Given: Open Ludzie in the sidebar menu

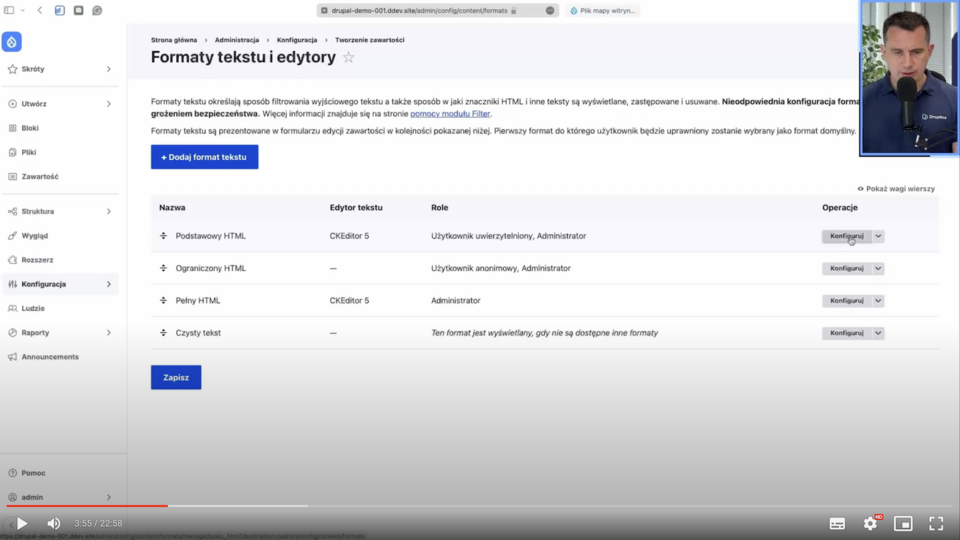Looking at the screenshot, I should 33,309.
